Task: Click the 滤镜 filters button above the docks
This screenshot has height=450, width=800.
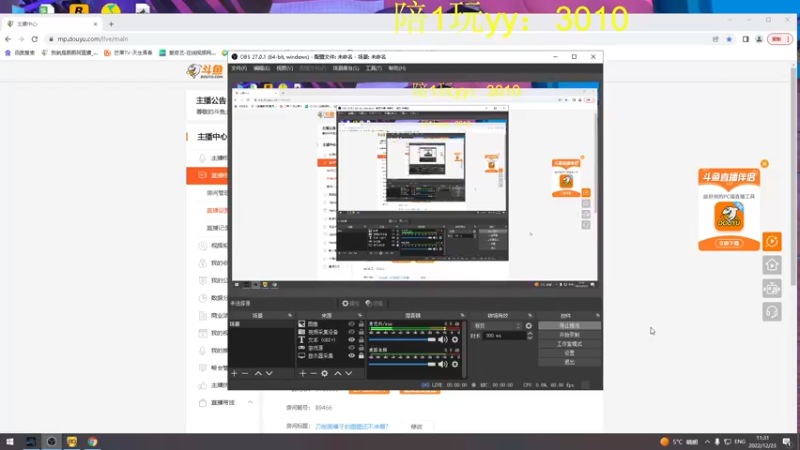Action: [374, 303]
